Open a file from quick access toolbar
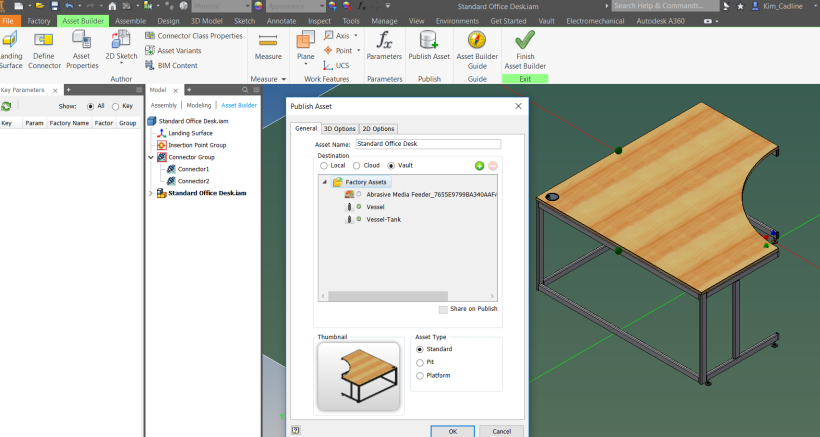Screen dimensions: 820x437 (x=40, y=6)
